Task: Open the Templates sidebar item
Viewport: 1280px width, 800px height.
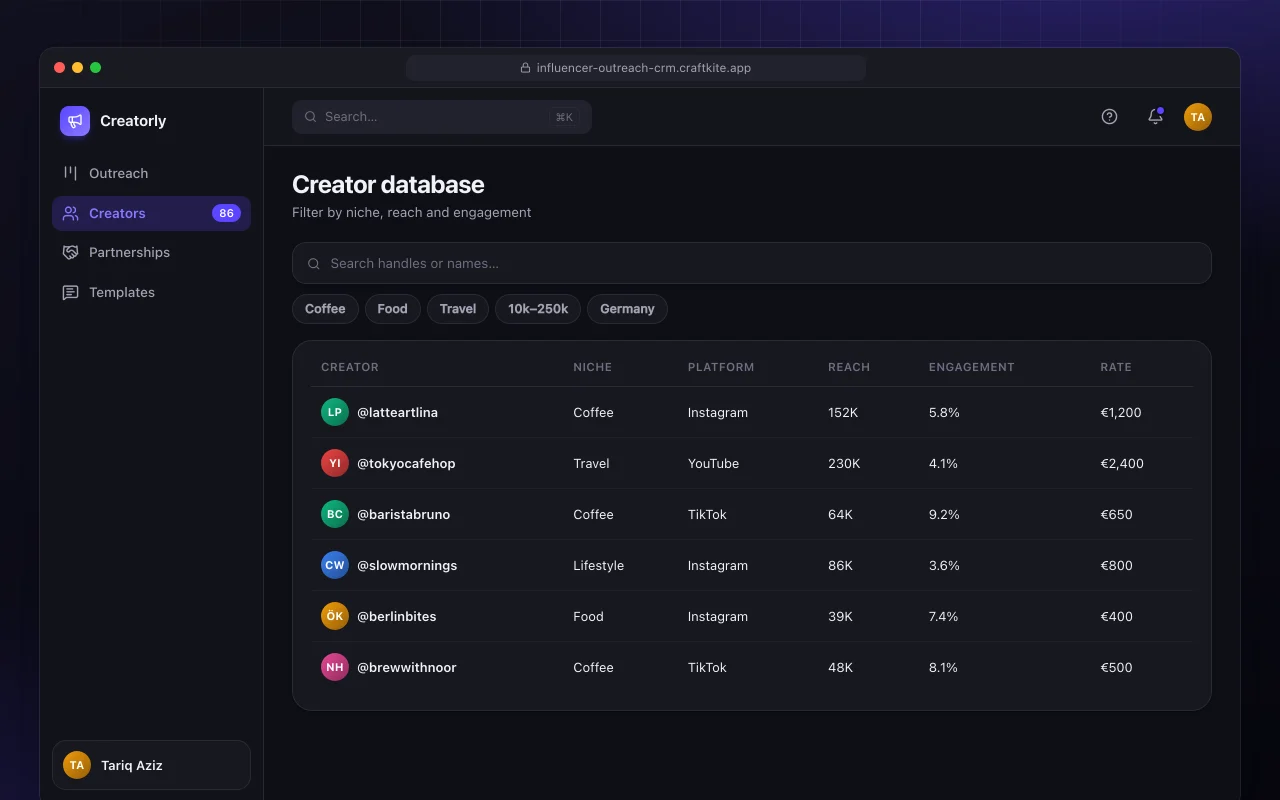Action: (x=151, y=292)
